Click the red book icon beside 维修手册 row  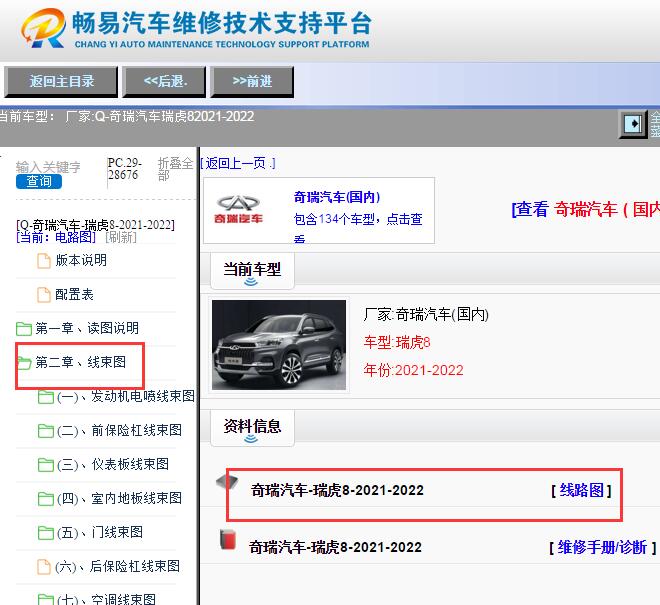coord(228,540)
